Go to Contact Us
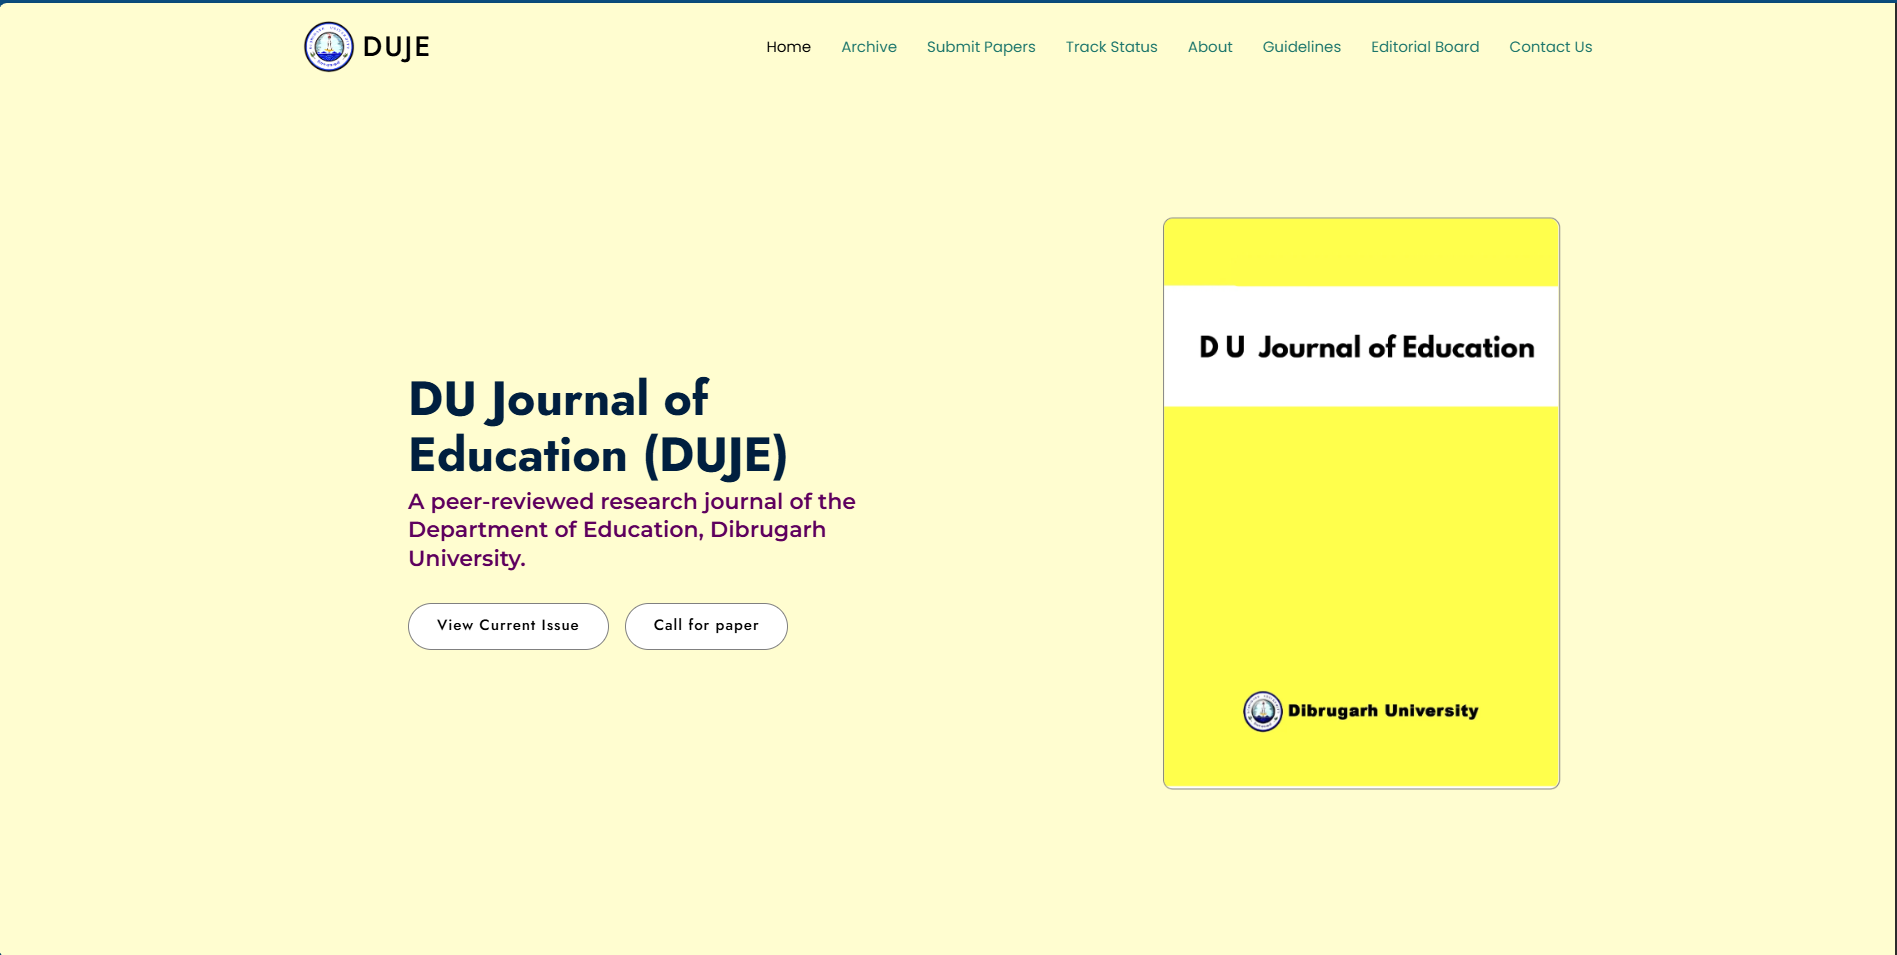This screenshot has width=1897, height=955. click(1550, 47)
